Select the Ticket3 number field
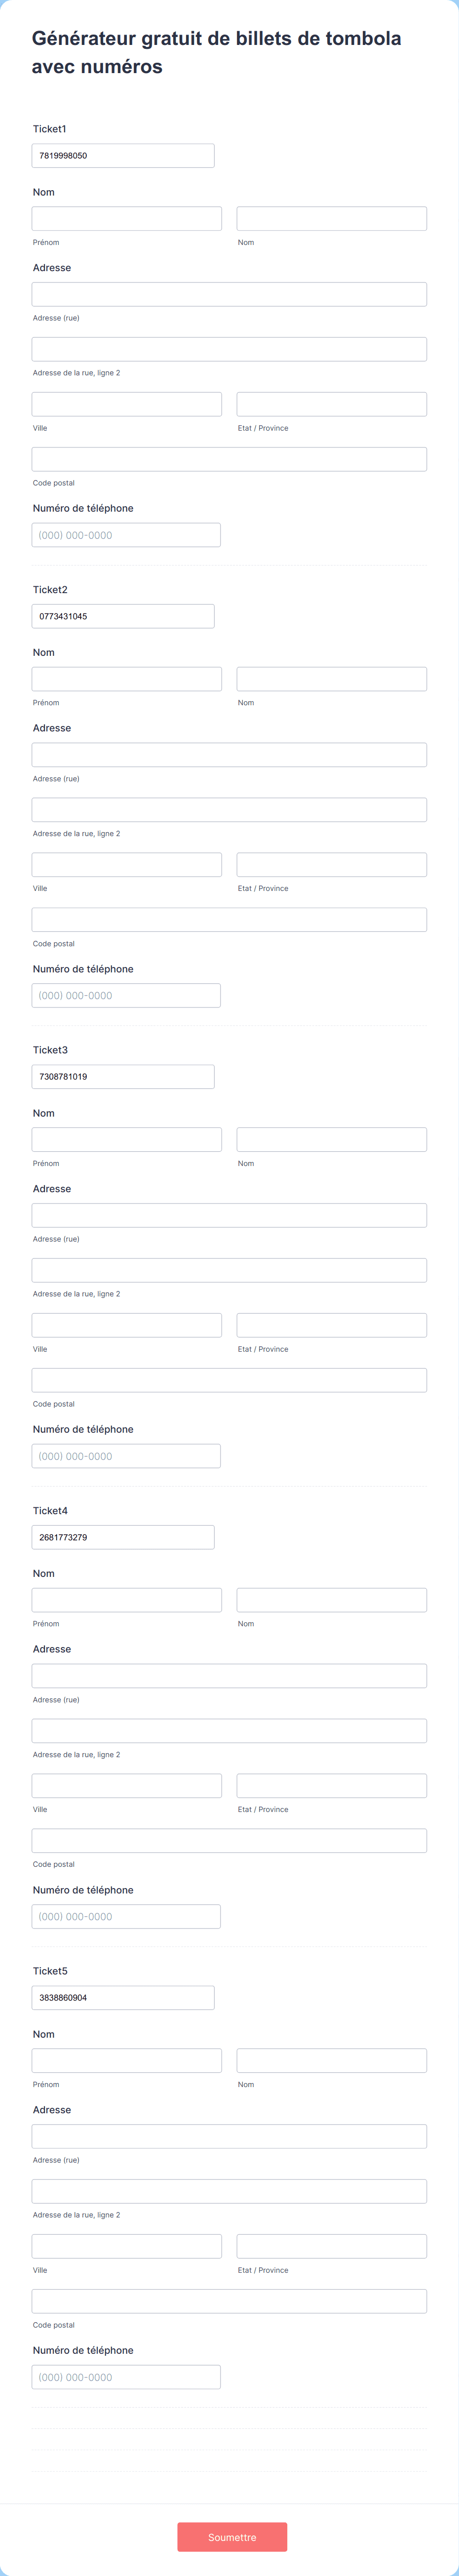This screenshot has height=2576, width=459. 123,1076
